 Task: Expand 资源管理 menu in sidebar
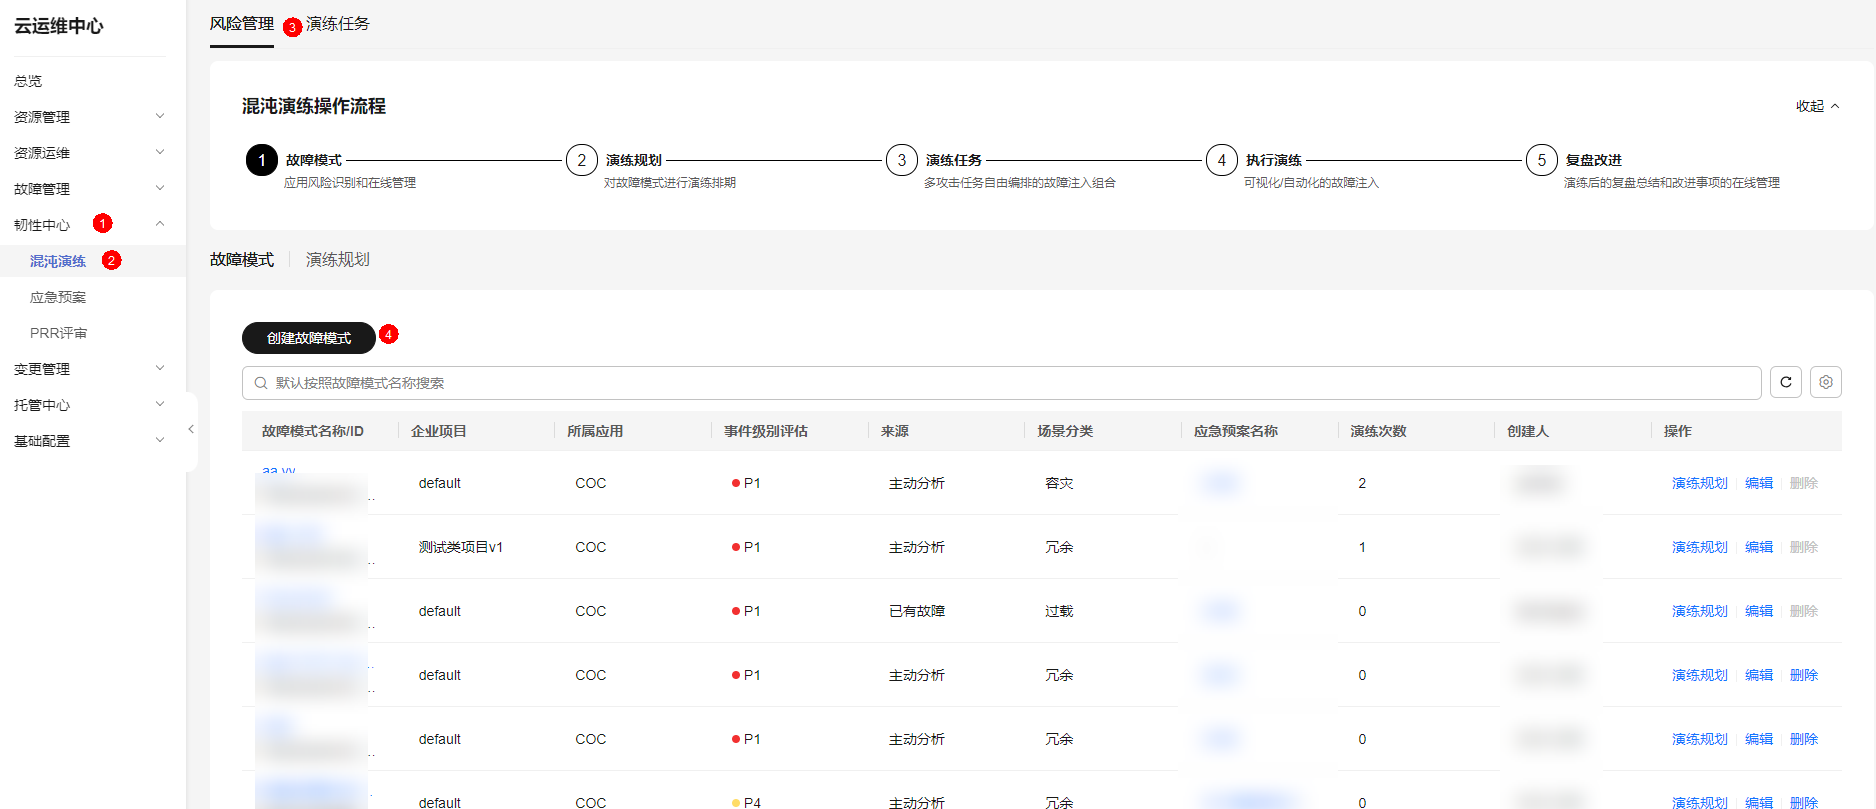pos(90,117)
